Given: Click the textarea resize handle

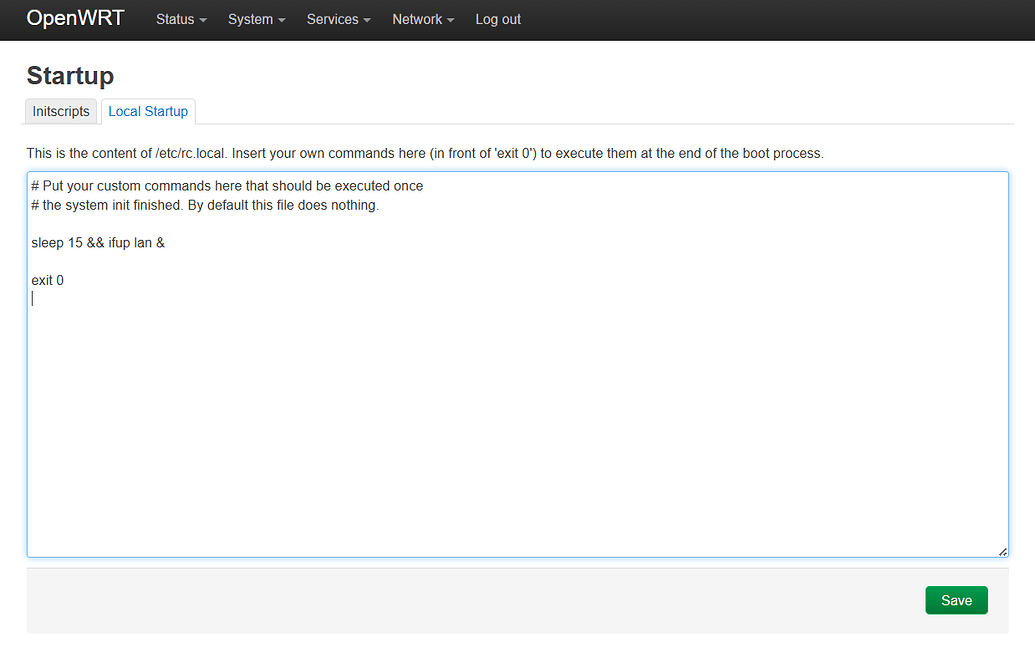Looking at the screenshot, I should click(1003, 549).
